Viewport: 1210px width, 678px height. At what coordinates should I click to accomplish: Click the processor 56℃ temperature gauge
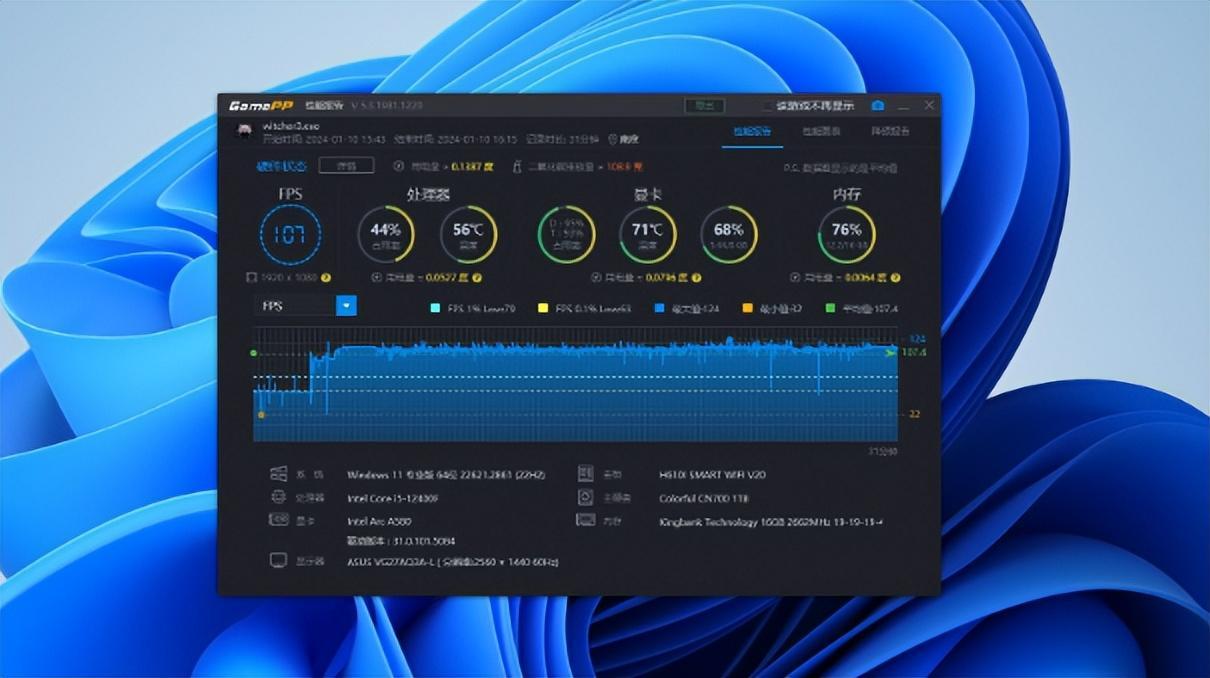pos(468,234)
